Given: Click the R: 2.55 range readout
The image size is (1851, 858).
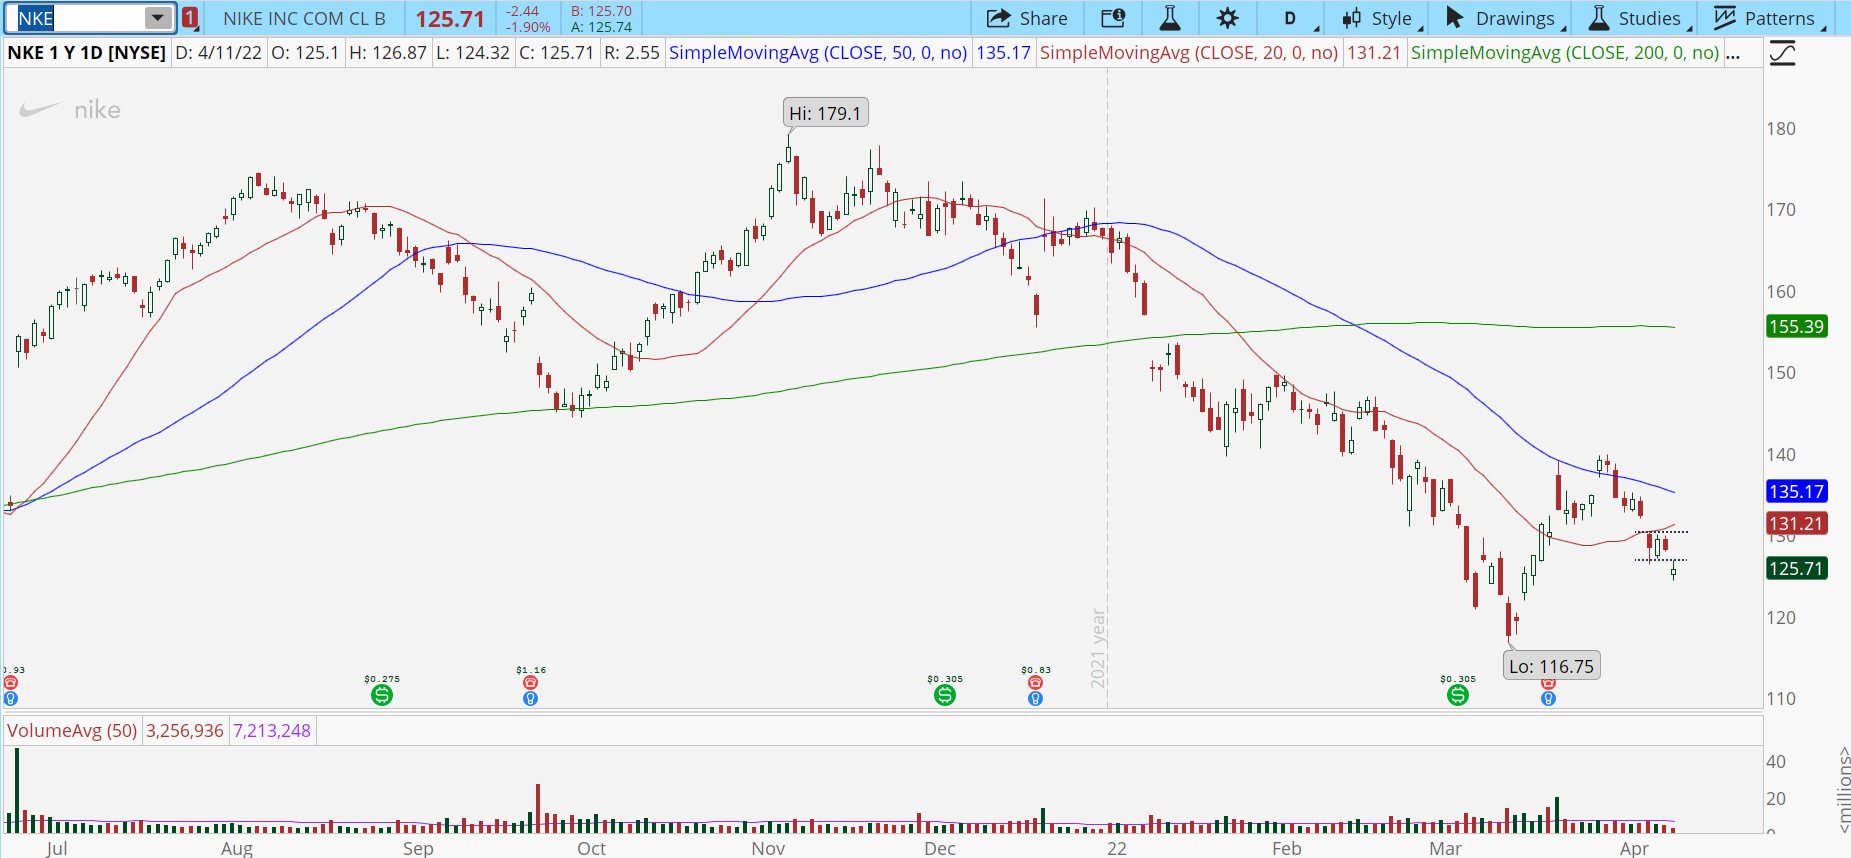Looking at the screenshot, I should click(632, 53).
